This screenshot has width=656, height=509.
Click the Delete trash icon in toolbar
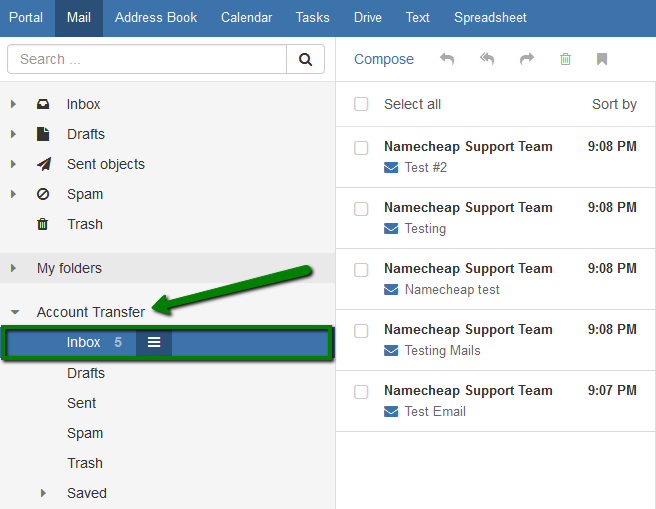[x=565, y=59]
